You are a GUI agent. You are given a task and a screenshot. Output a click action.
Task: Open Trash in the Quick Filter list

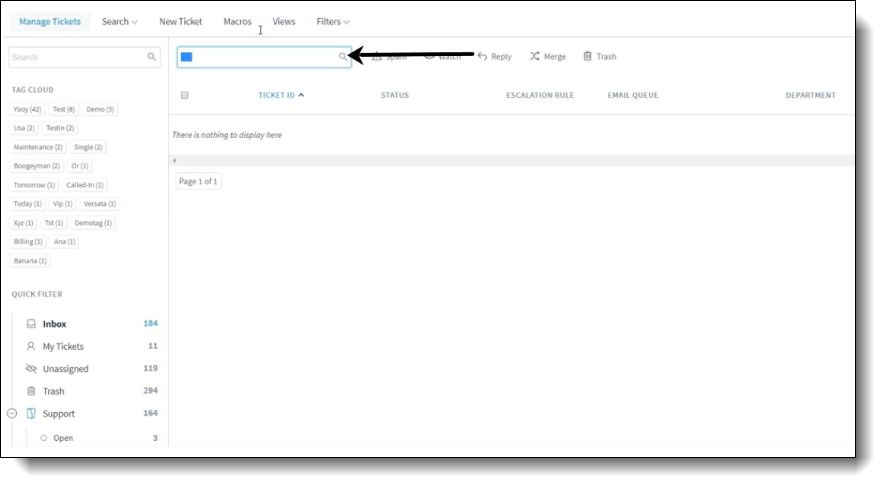(x=53, y=391)
